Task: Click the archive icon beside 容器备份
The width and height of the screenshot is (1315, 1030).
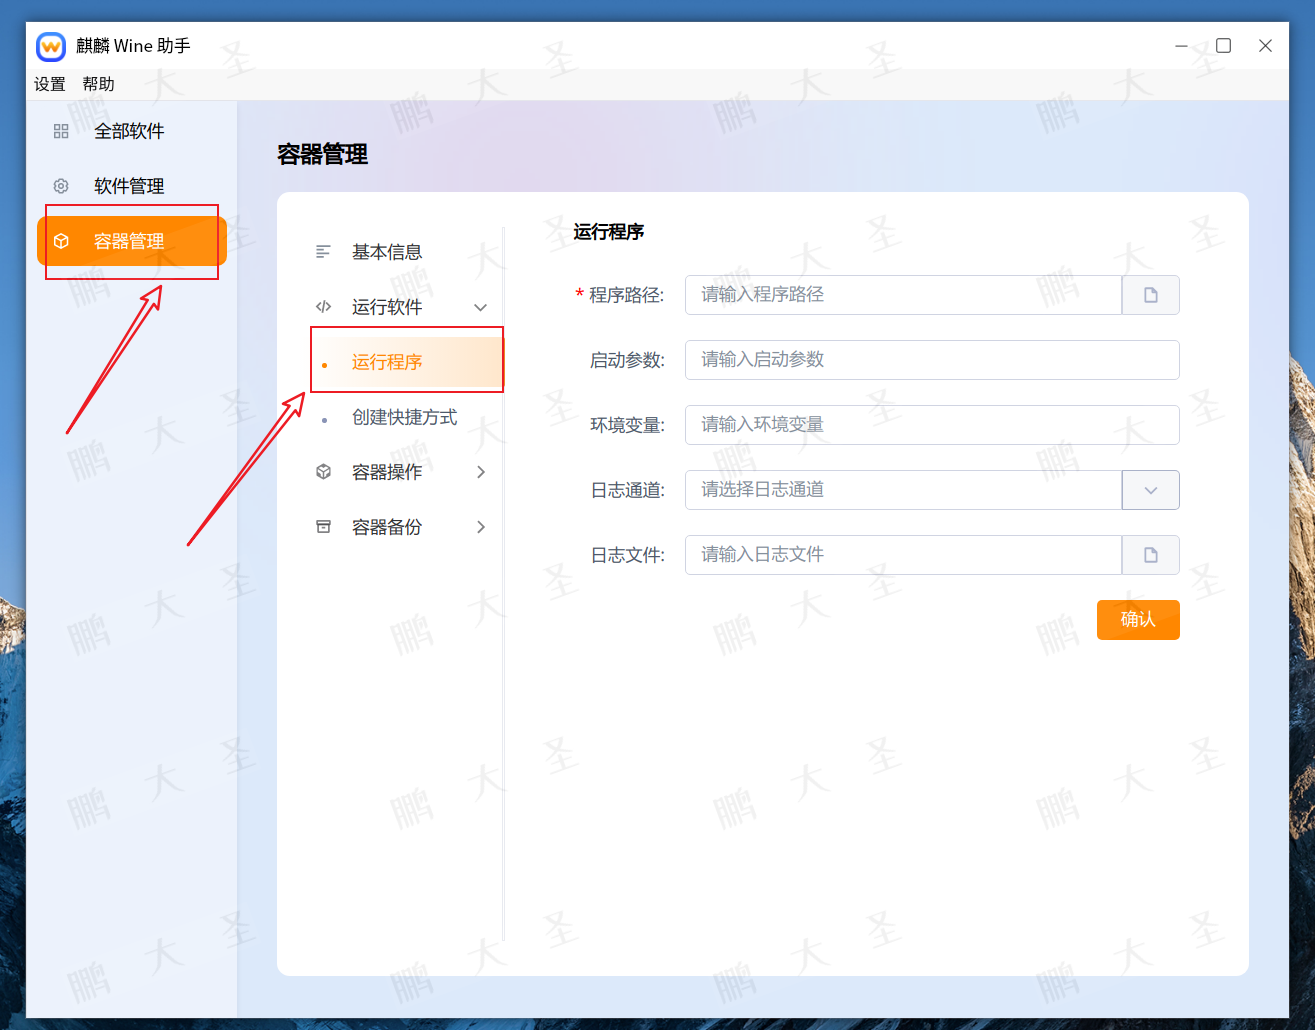Action: (x=323, y=527)
